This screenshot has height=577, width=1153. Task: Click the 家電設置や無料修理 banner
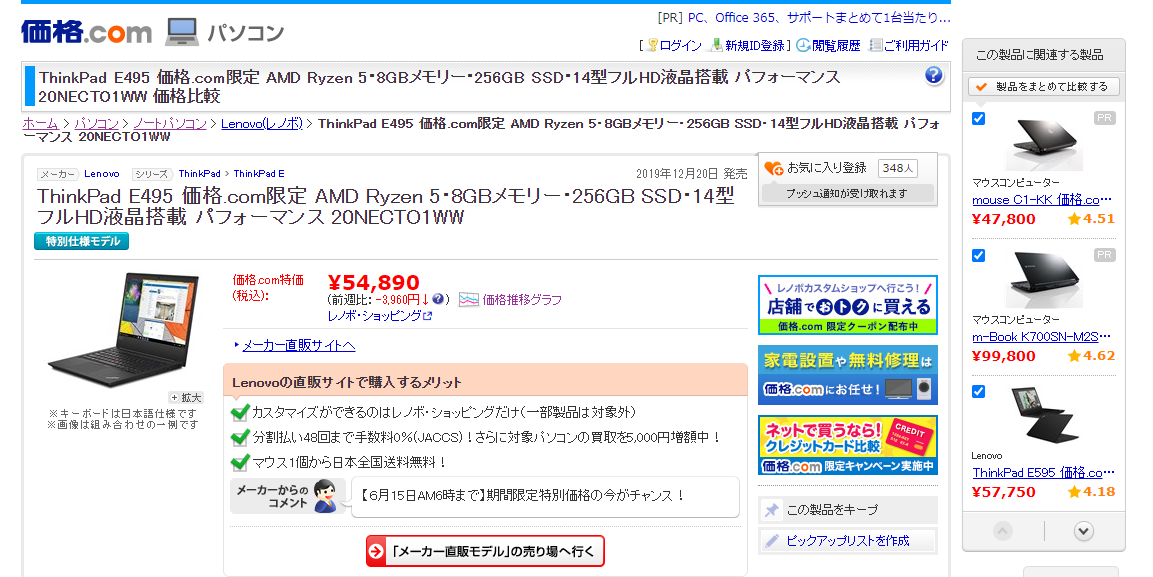848,375
